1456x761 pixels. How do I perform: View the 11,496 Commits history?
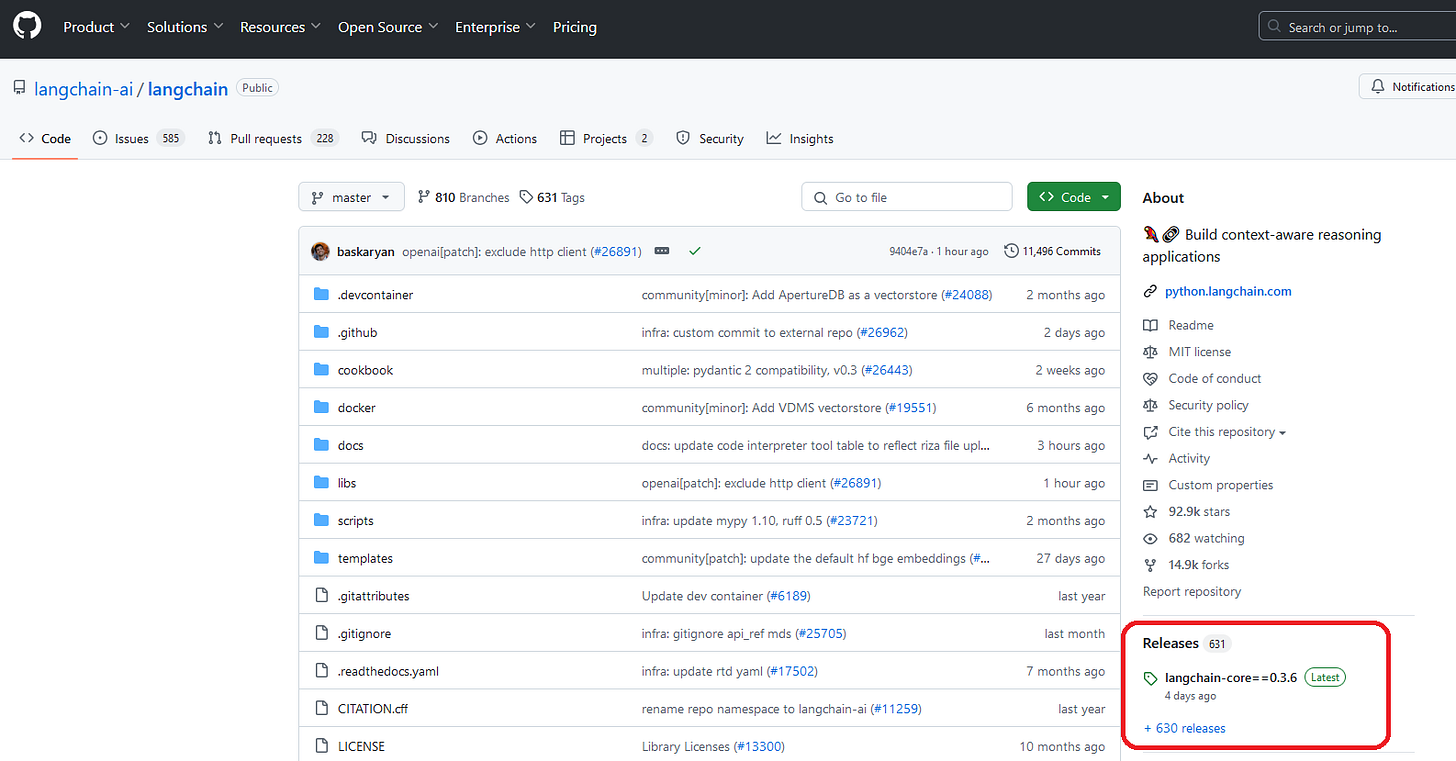pos(1053,251)
